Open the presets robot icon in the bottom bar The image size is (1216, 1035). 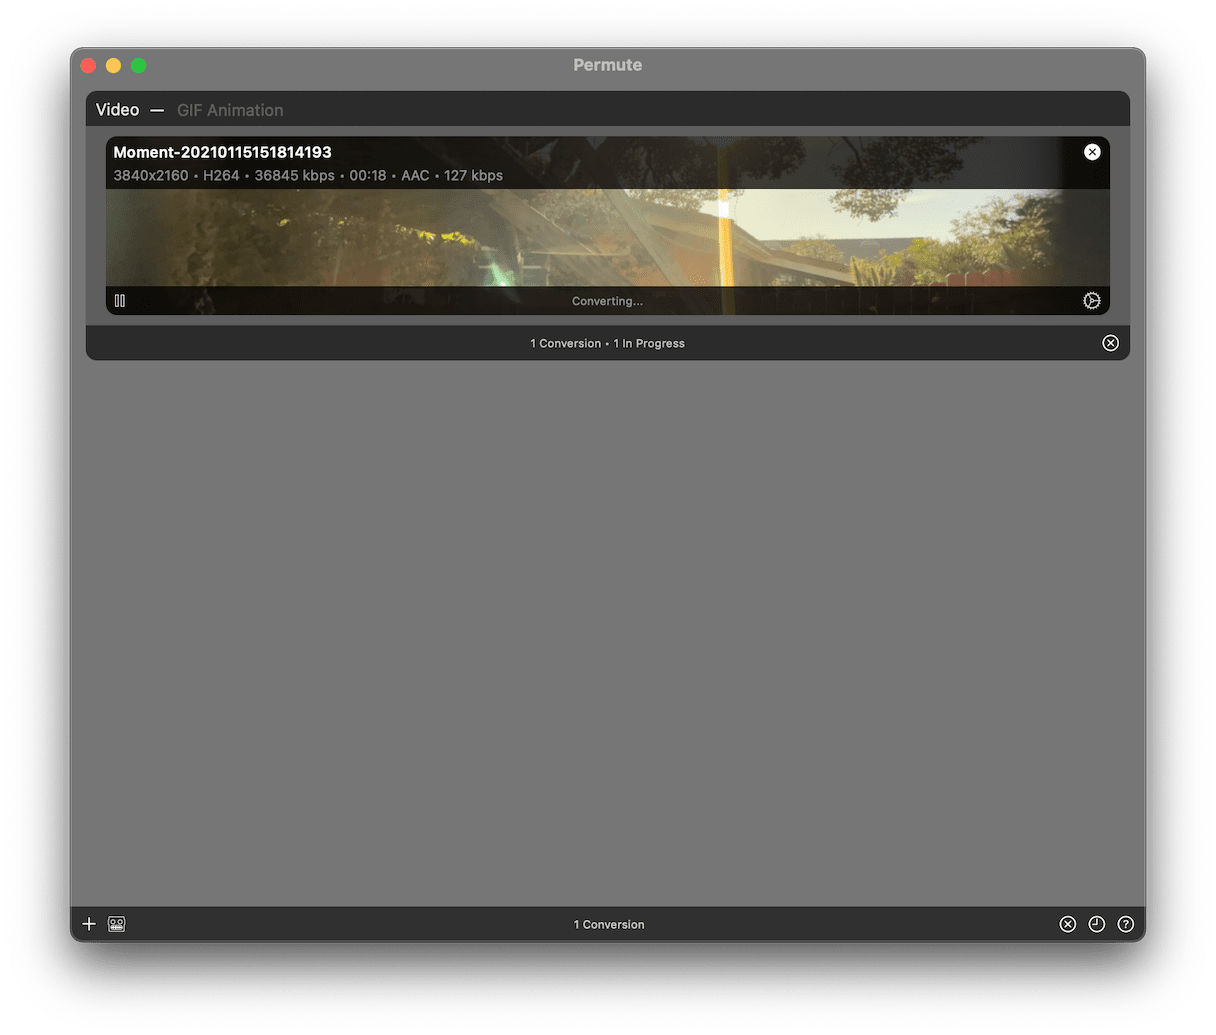coord(117,924)
